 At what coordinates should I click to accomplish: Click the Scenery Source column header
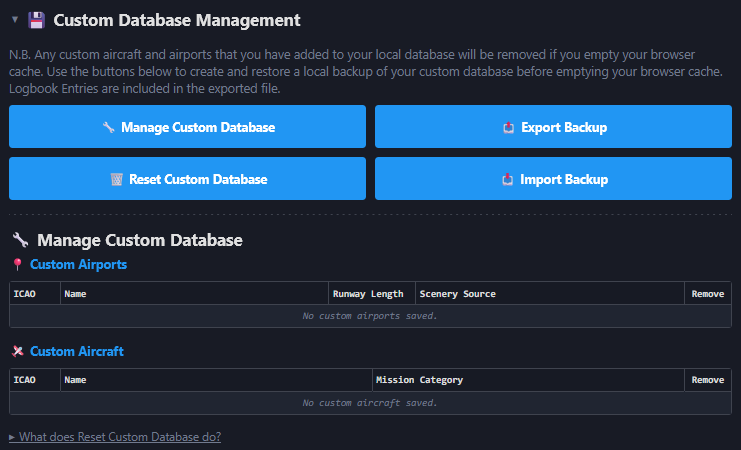coord(550,294)
